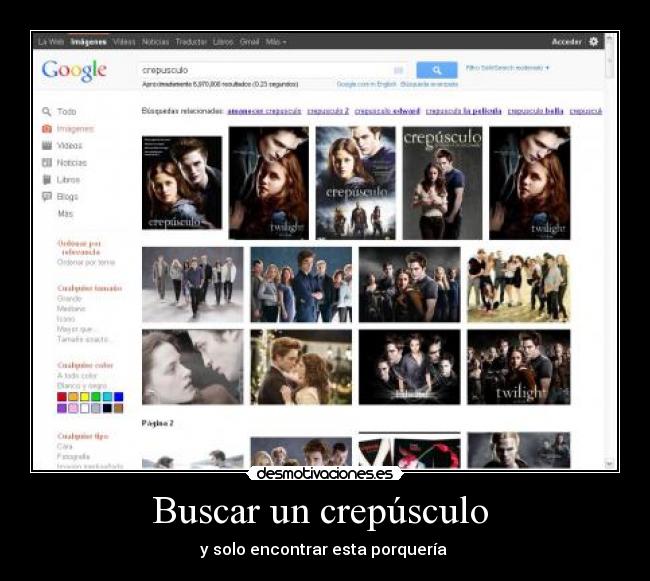Open related search crepusculo edward
The image size is (650, 581).
coord(387,111)
